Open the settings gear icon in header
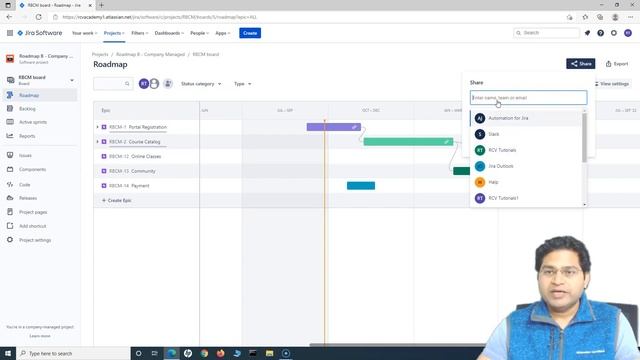The height and width of the screenshot is (360, 640). point(614,33)
